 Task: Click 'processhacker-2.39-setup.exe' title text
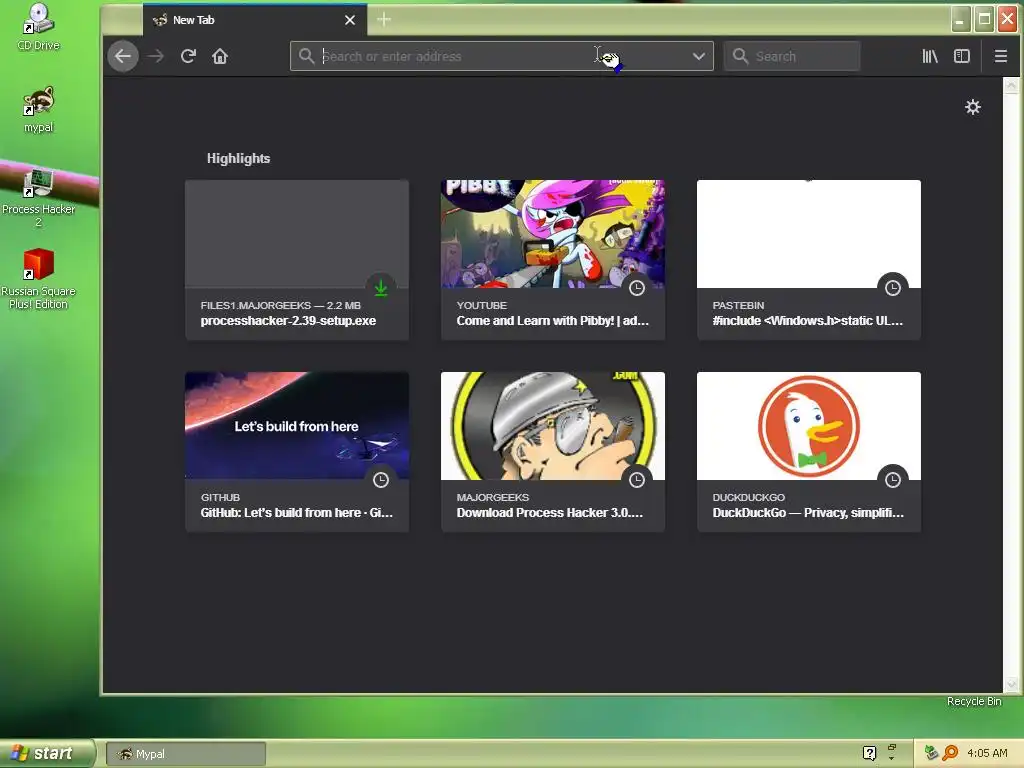click(288, 321)
